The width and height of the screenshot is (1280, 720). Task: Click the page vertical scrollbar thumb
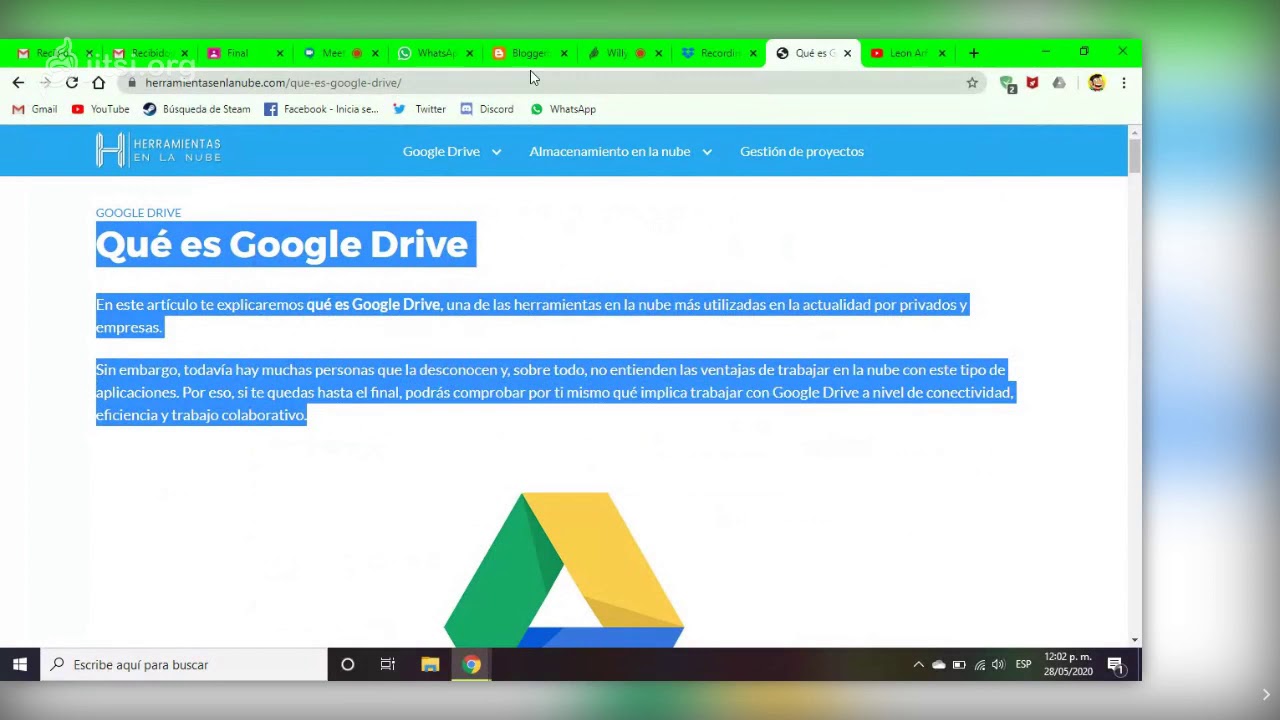click(1134, 157)
